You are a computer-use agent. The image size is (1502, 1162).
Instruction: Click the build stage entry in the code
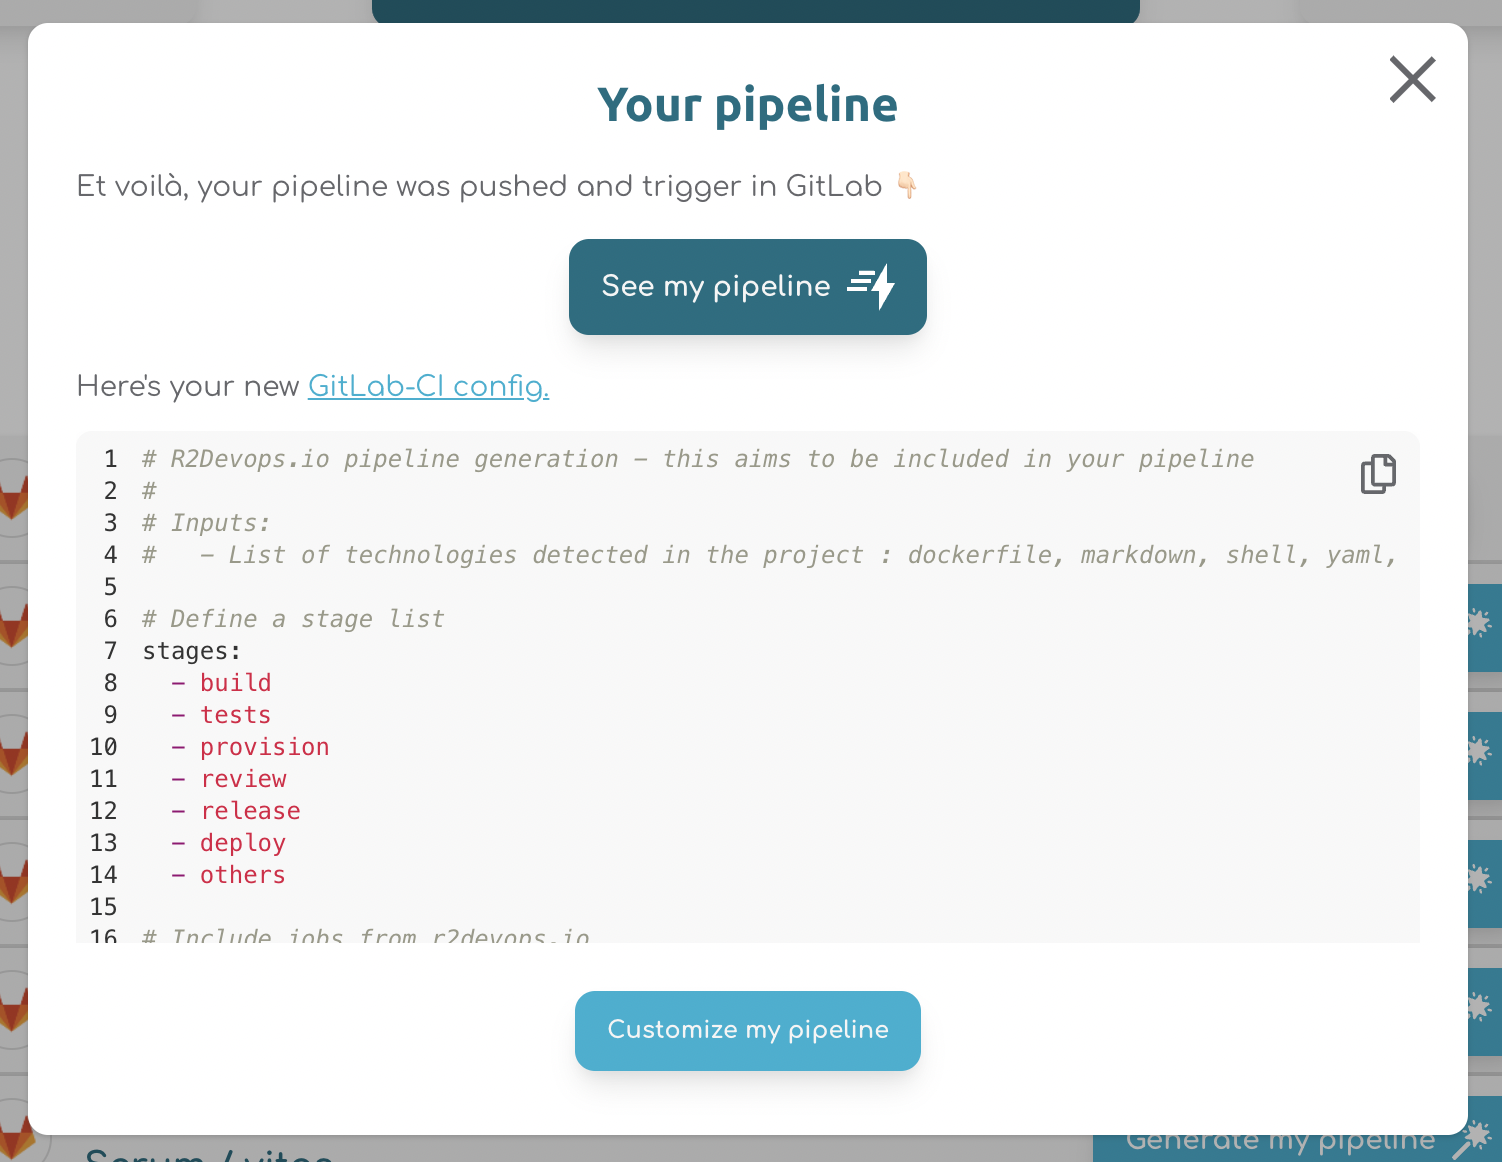coord(236,682)
